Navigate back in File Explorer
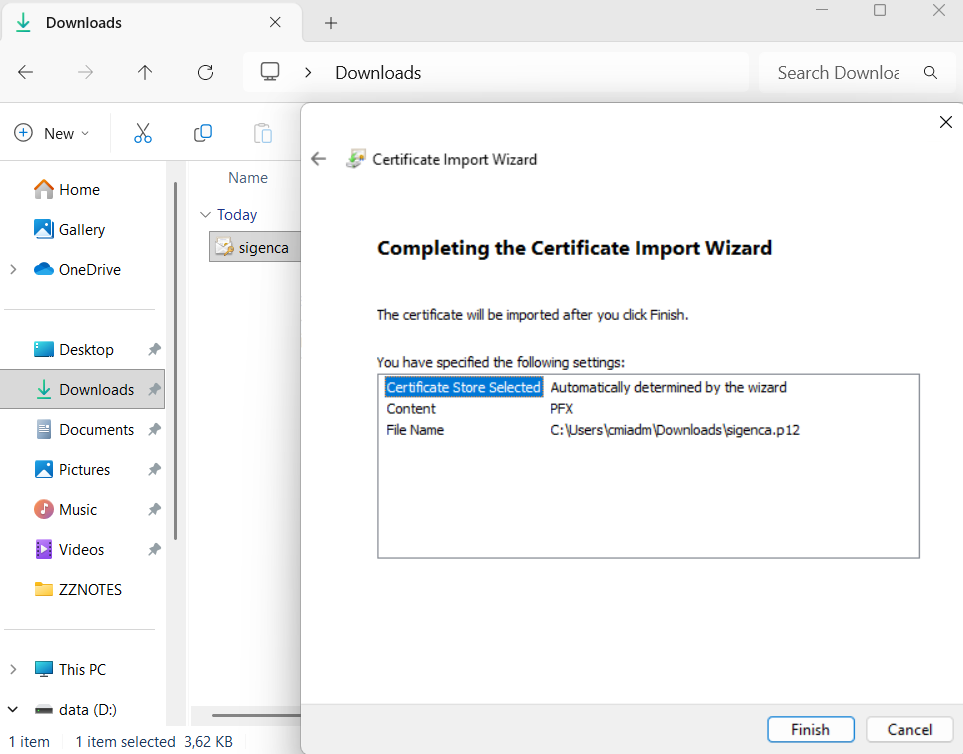963x754 pixels. click(26, 72)
